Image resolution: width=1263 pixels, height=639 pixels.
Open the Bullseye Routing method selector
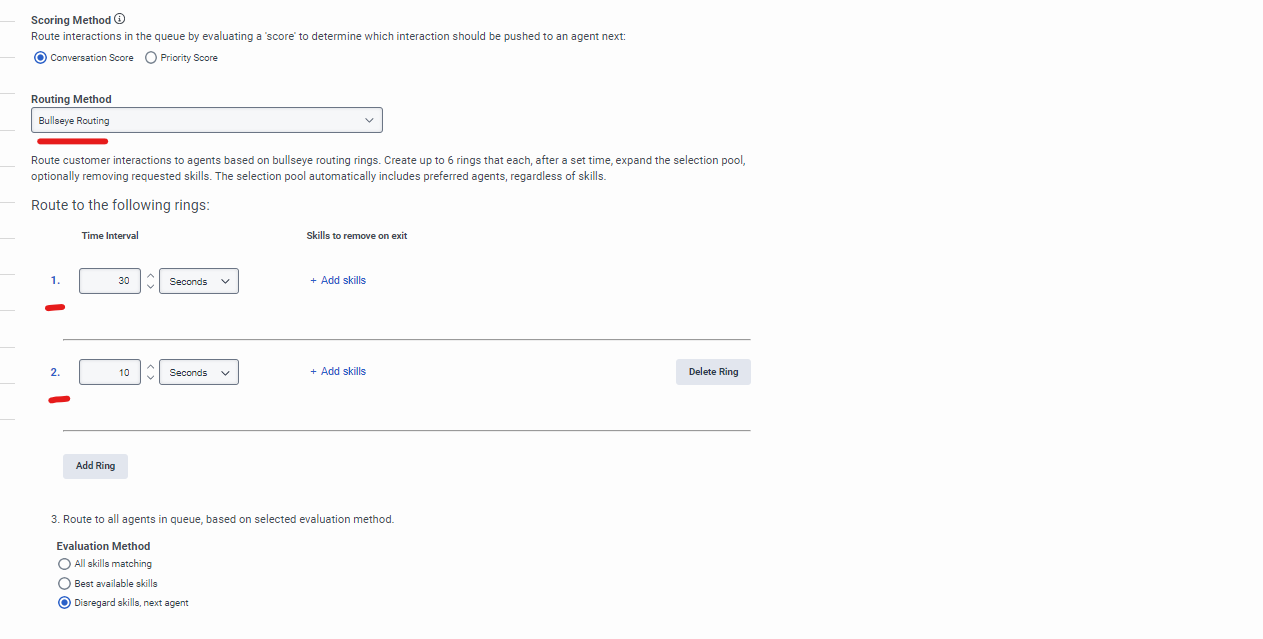[206, 119]
